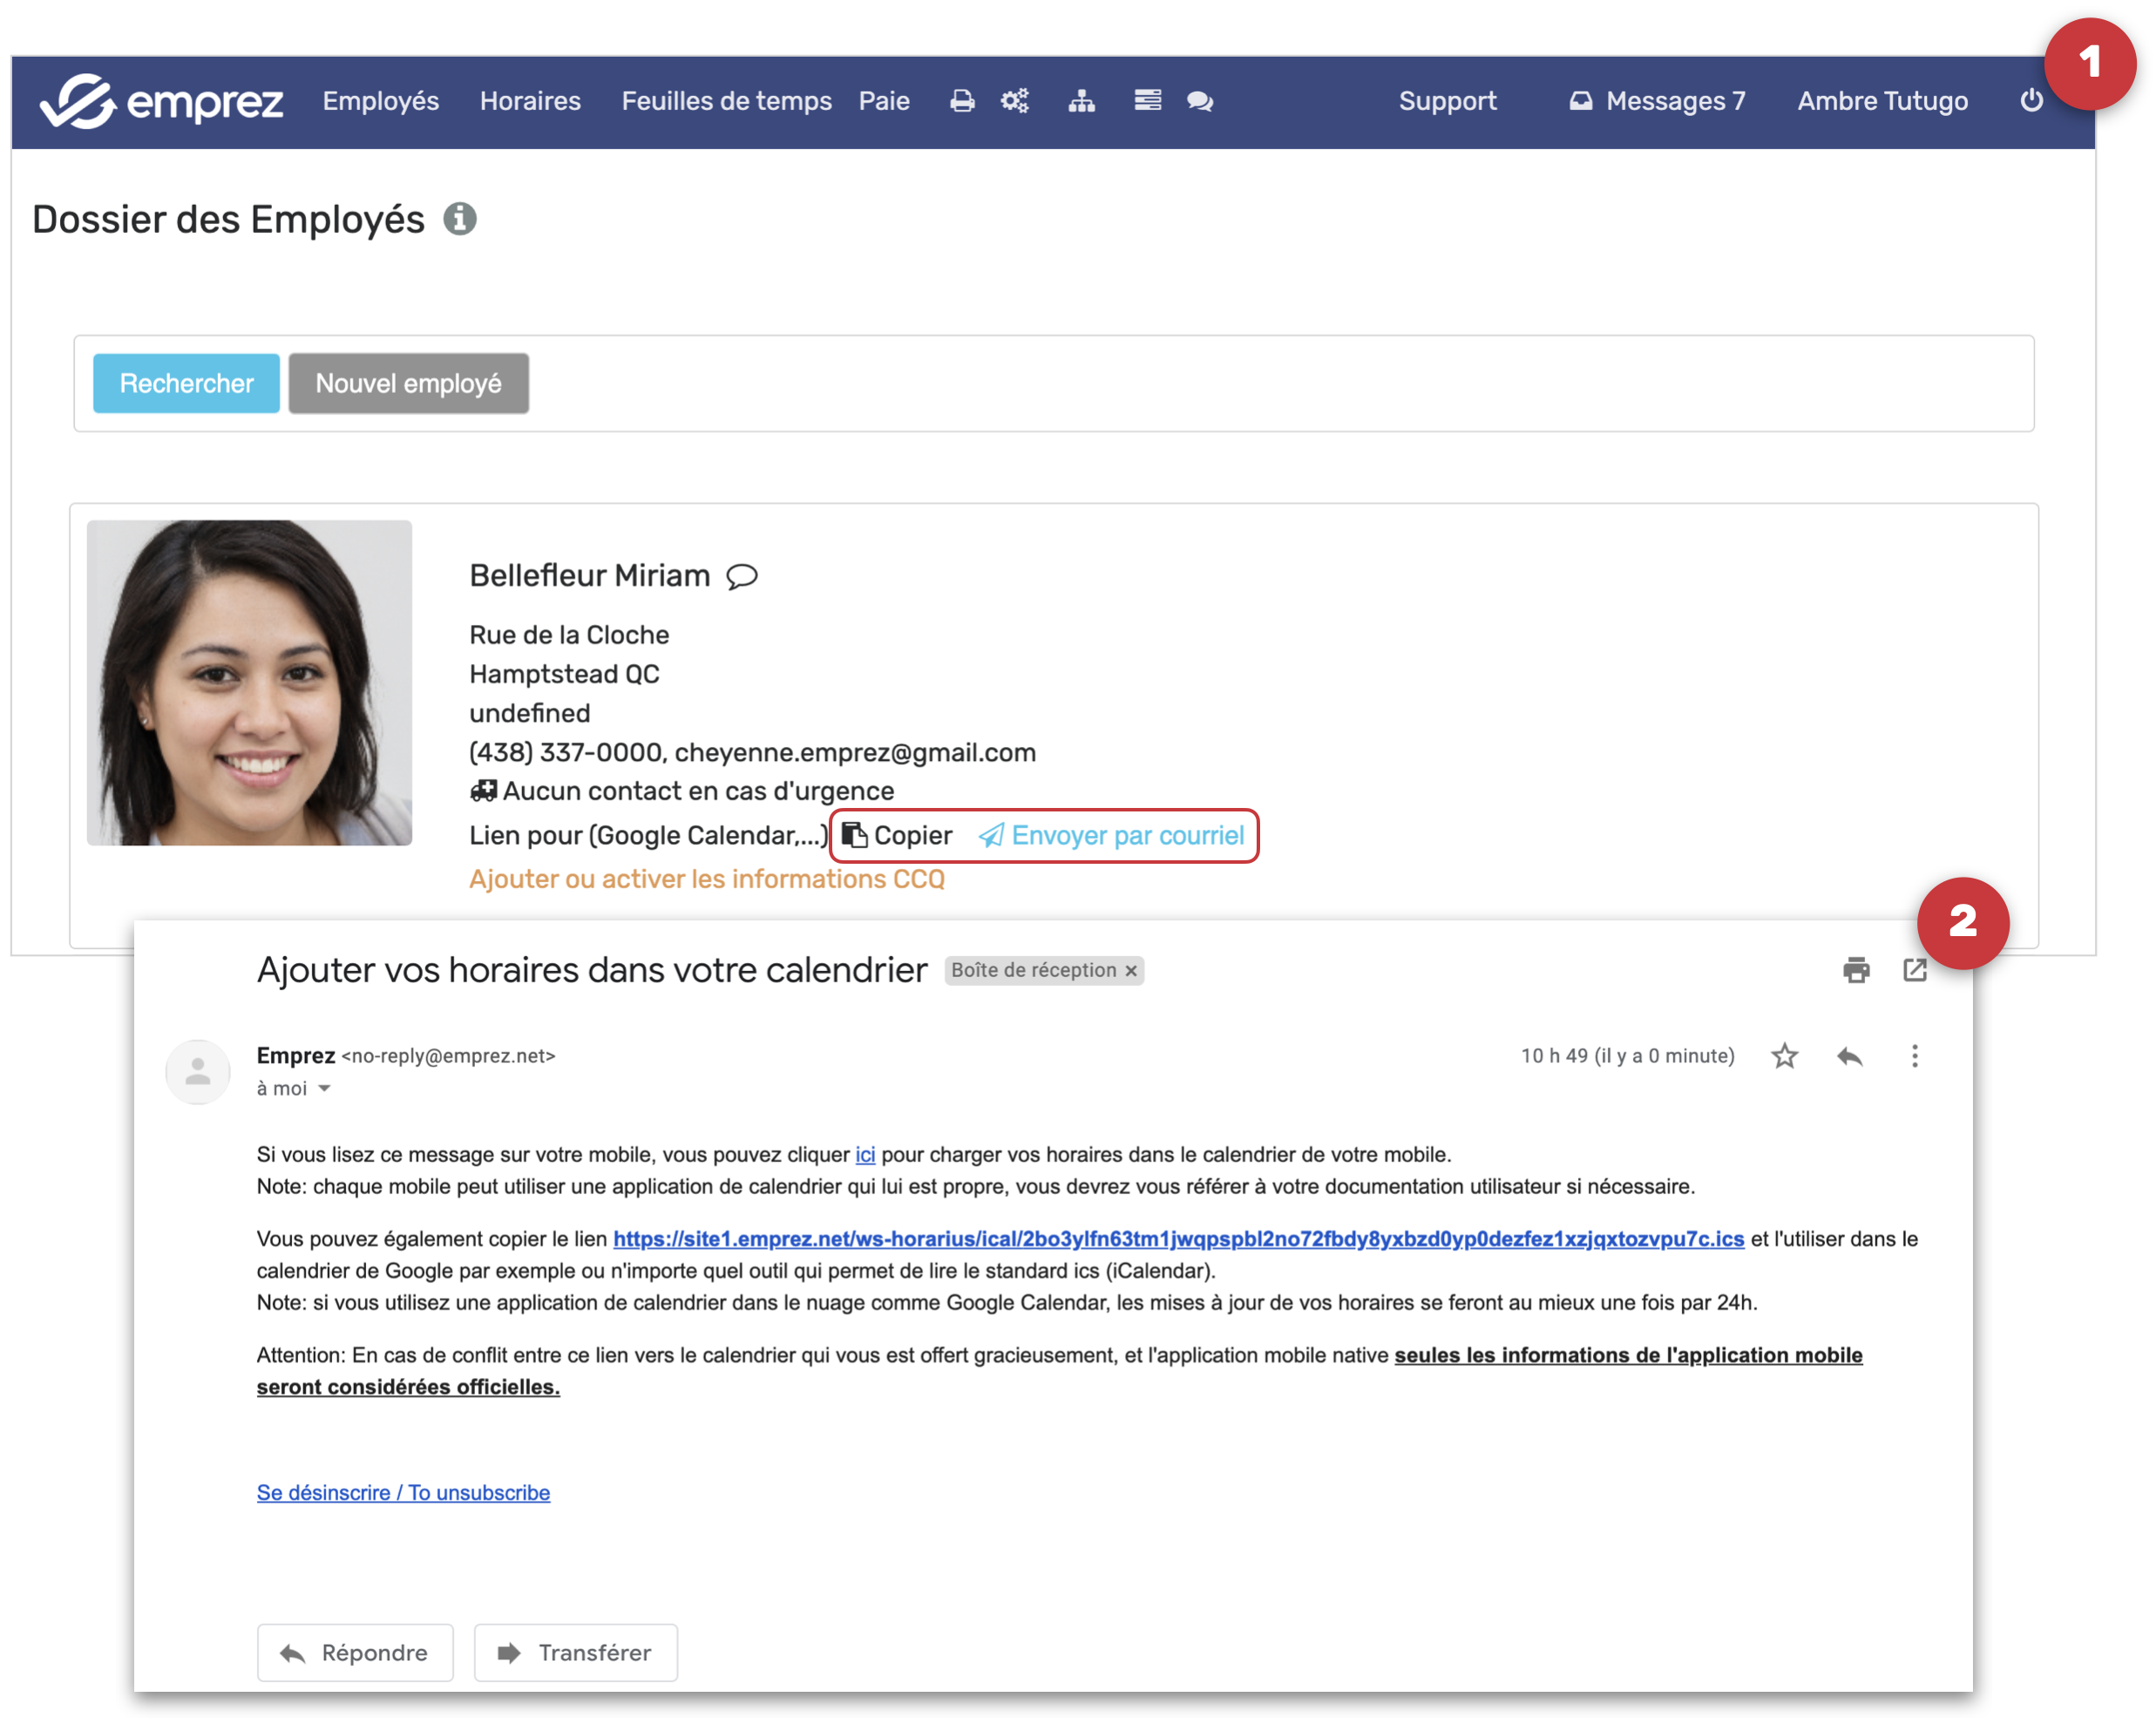Viewport: 2156px width, 1731px height.
Task: Open the email's three-dot more menu
Action: (x=1914, y=1056)
